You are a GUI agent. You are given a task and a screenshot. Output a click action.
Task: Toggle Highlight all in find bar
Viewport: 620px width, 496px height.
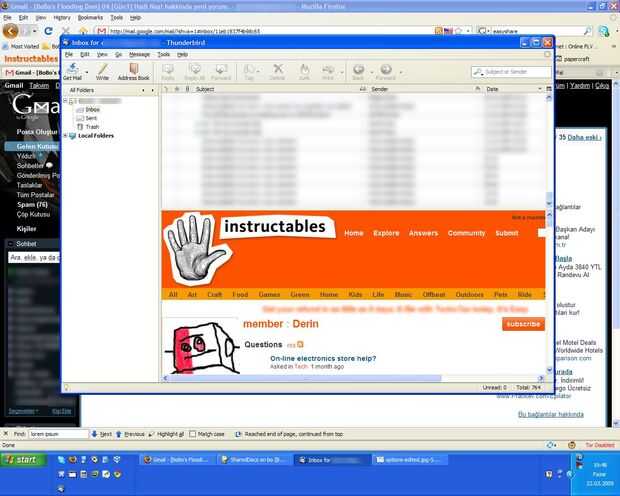click(166, 434)
